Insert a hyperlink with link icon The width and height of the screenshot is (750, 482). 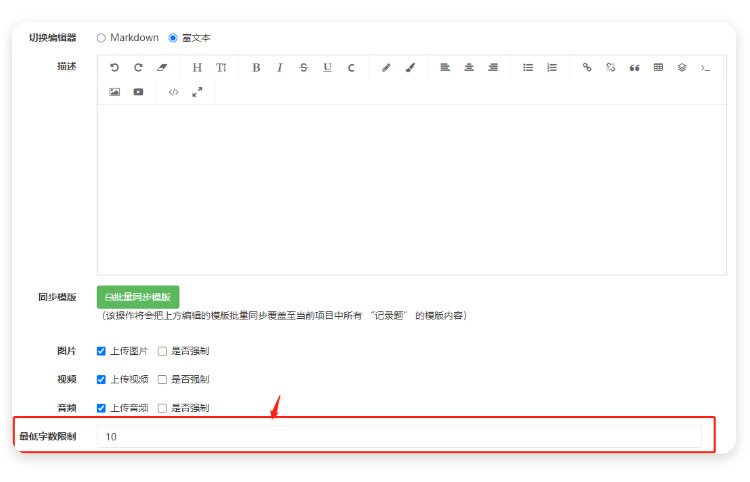coord(587,67)
